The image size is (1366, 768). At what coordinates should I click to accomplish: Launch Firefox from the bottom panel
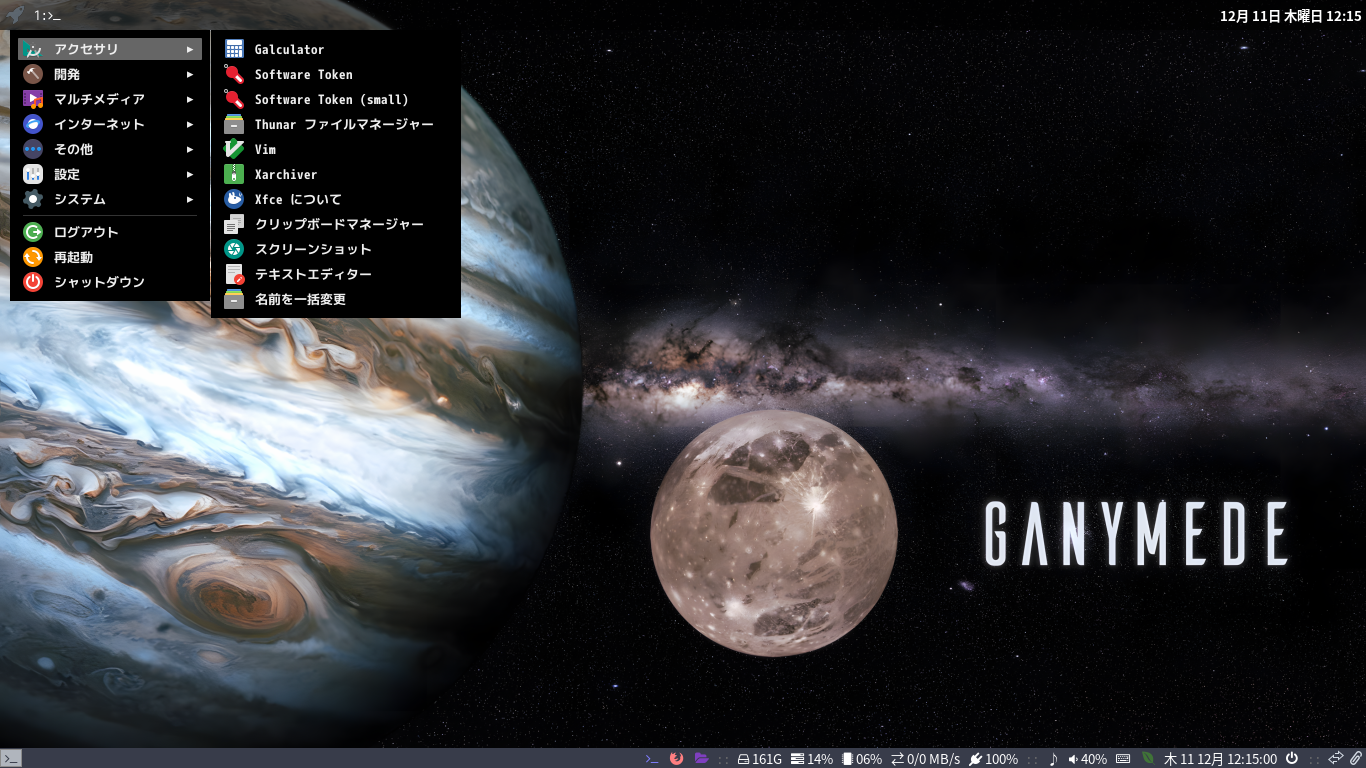click(x=677, y=759)
